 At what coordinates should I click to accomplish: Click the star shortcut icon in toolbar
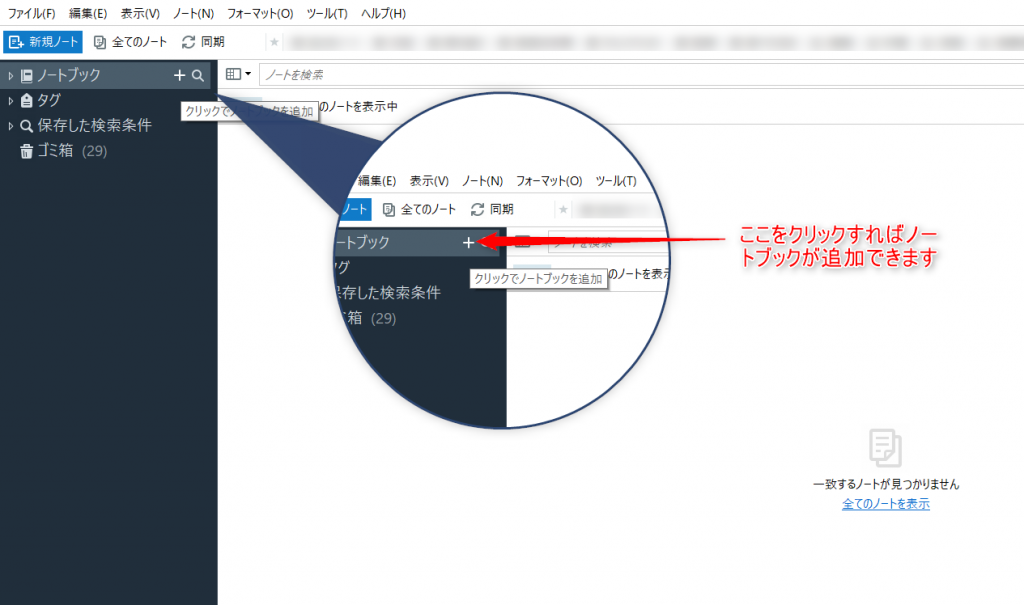point(275,42)
